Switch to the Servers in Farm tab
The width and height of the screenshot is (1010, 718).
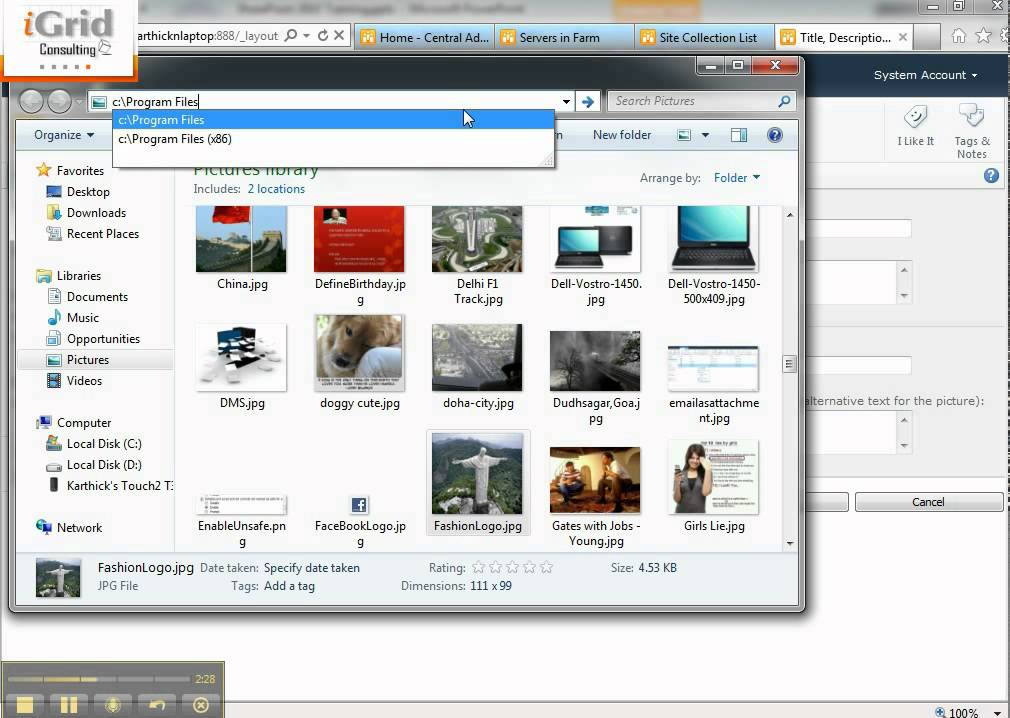click(564, 37)
